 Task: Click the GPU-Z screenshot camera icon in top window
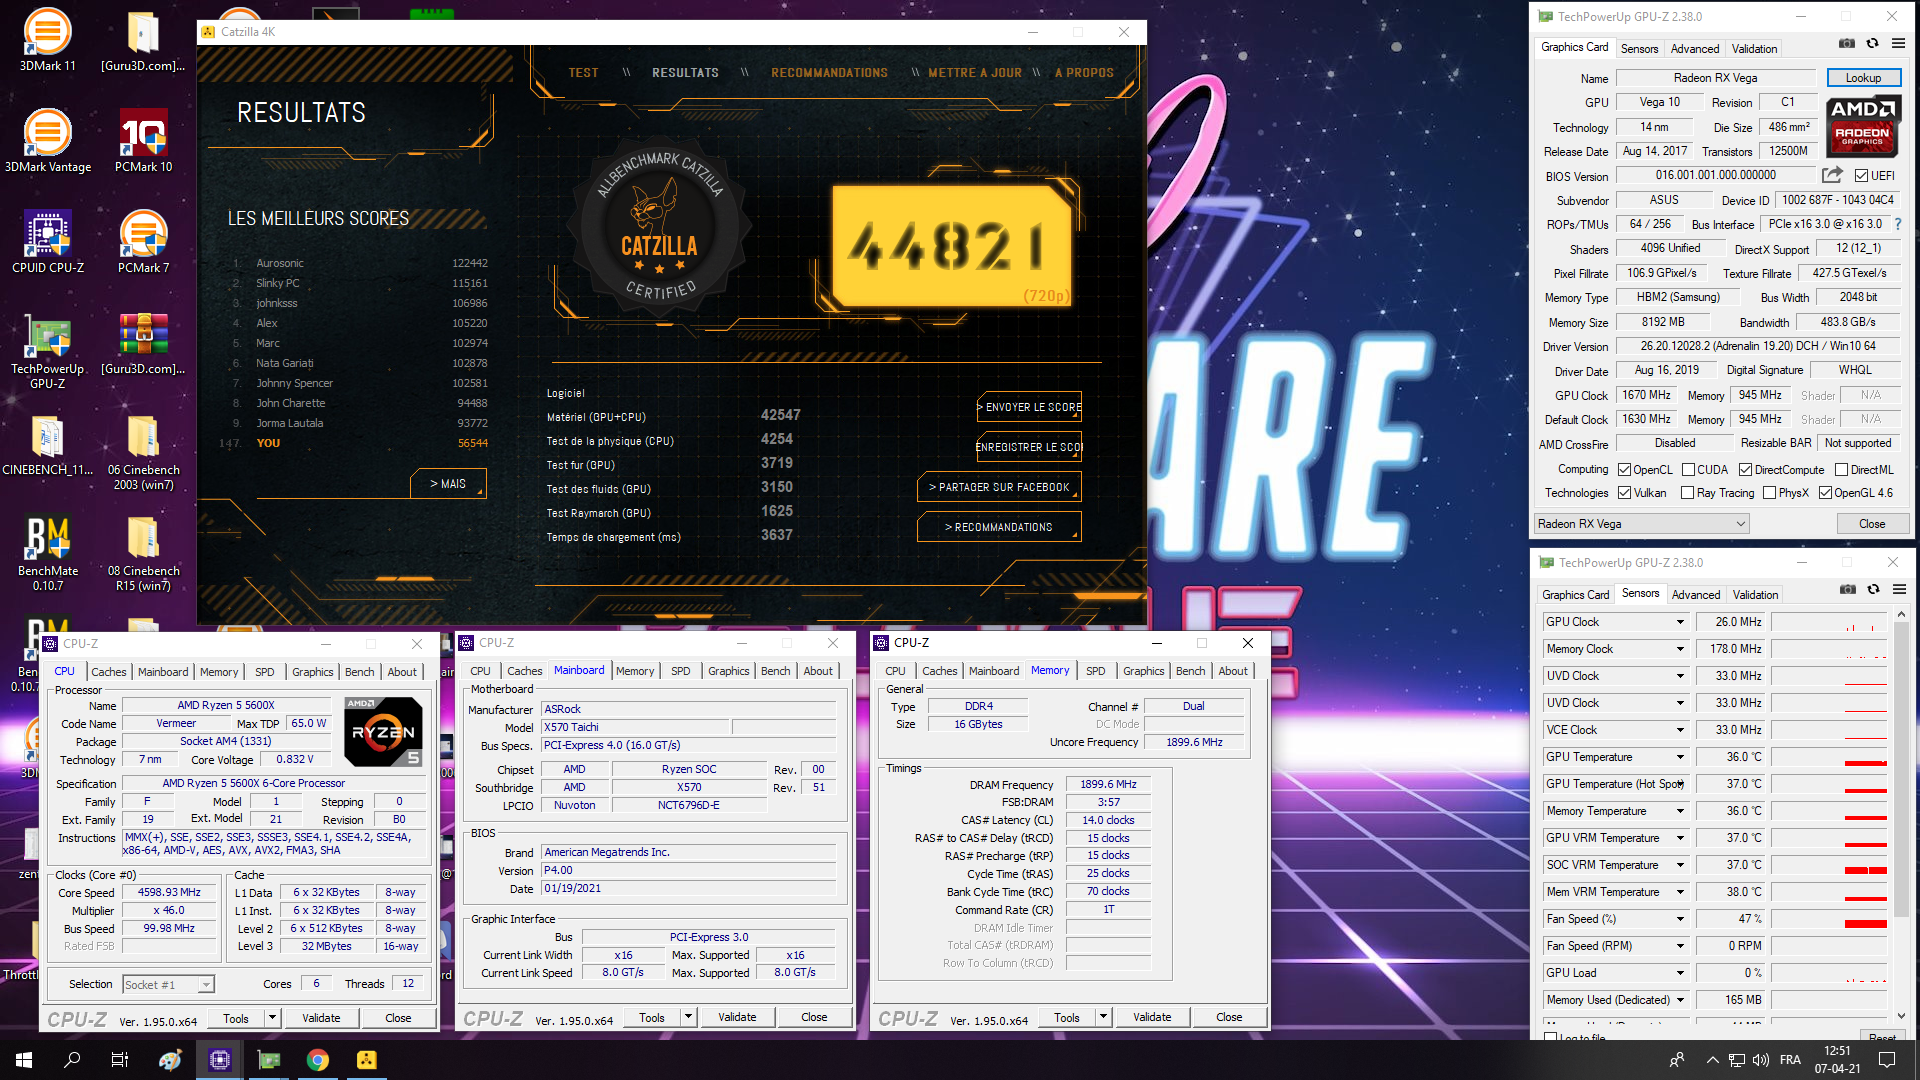1846,44
